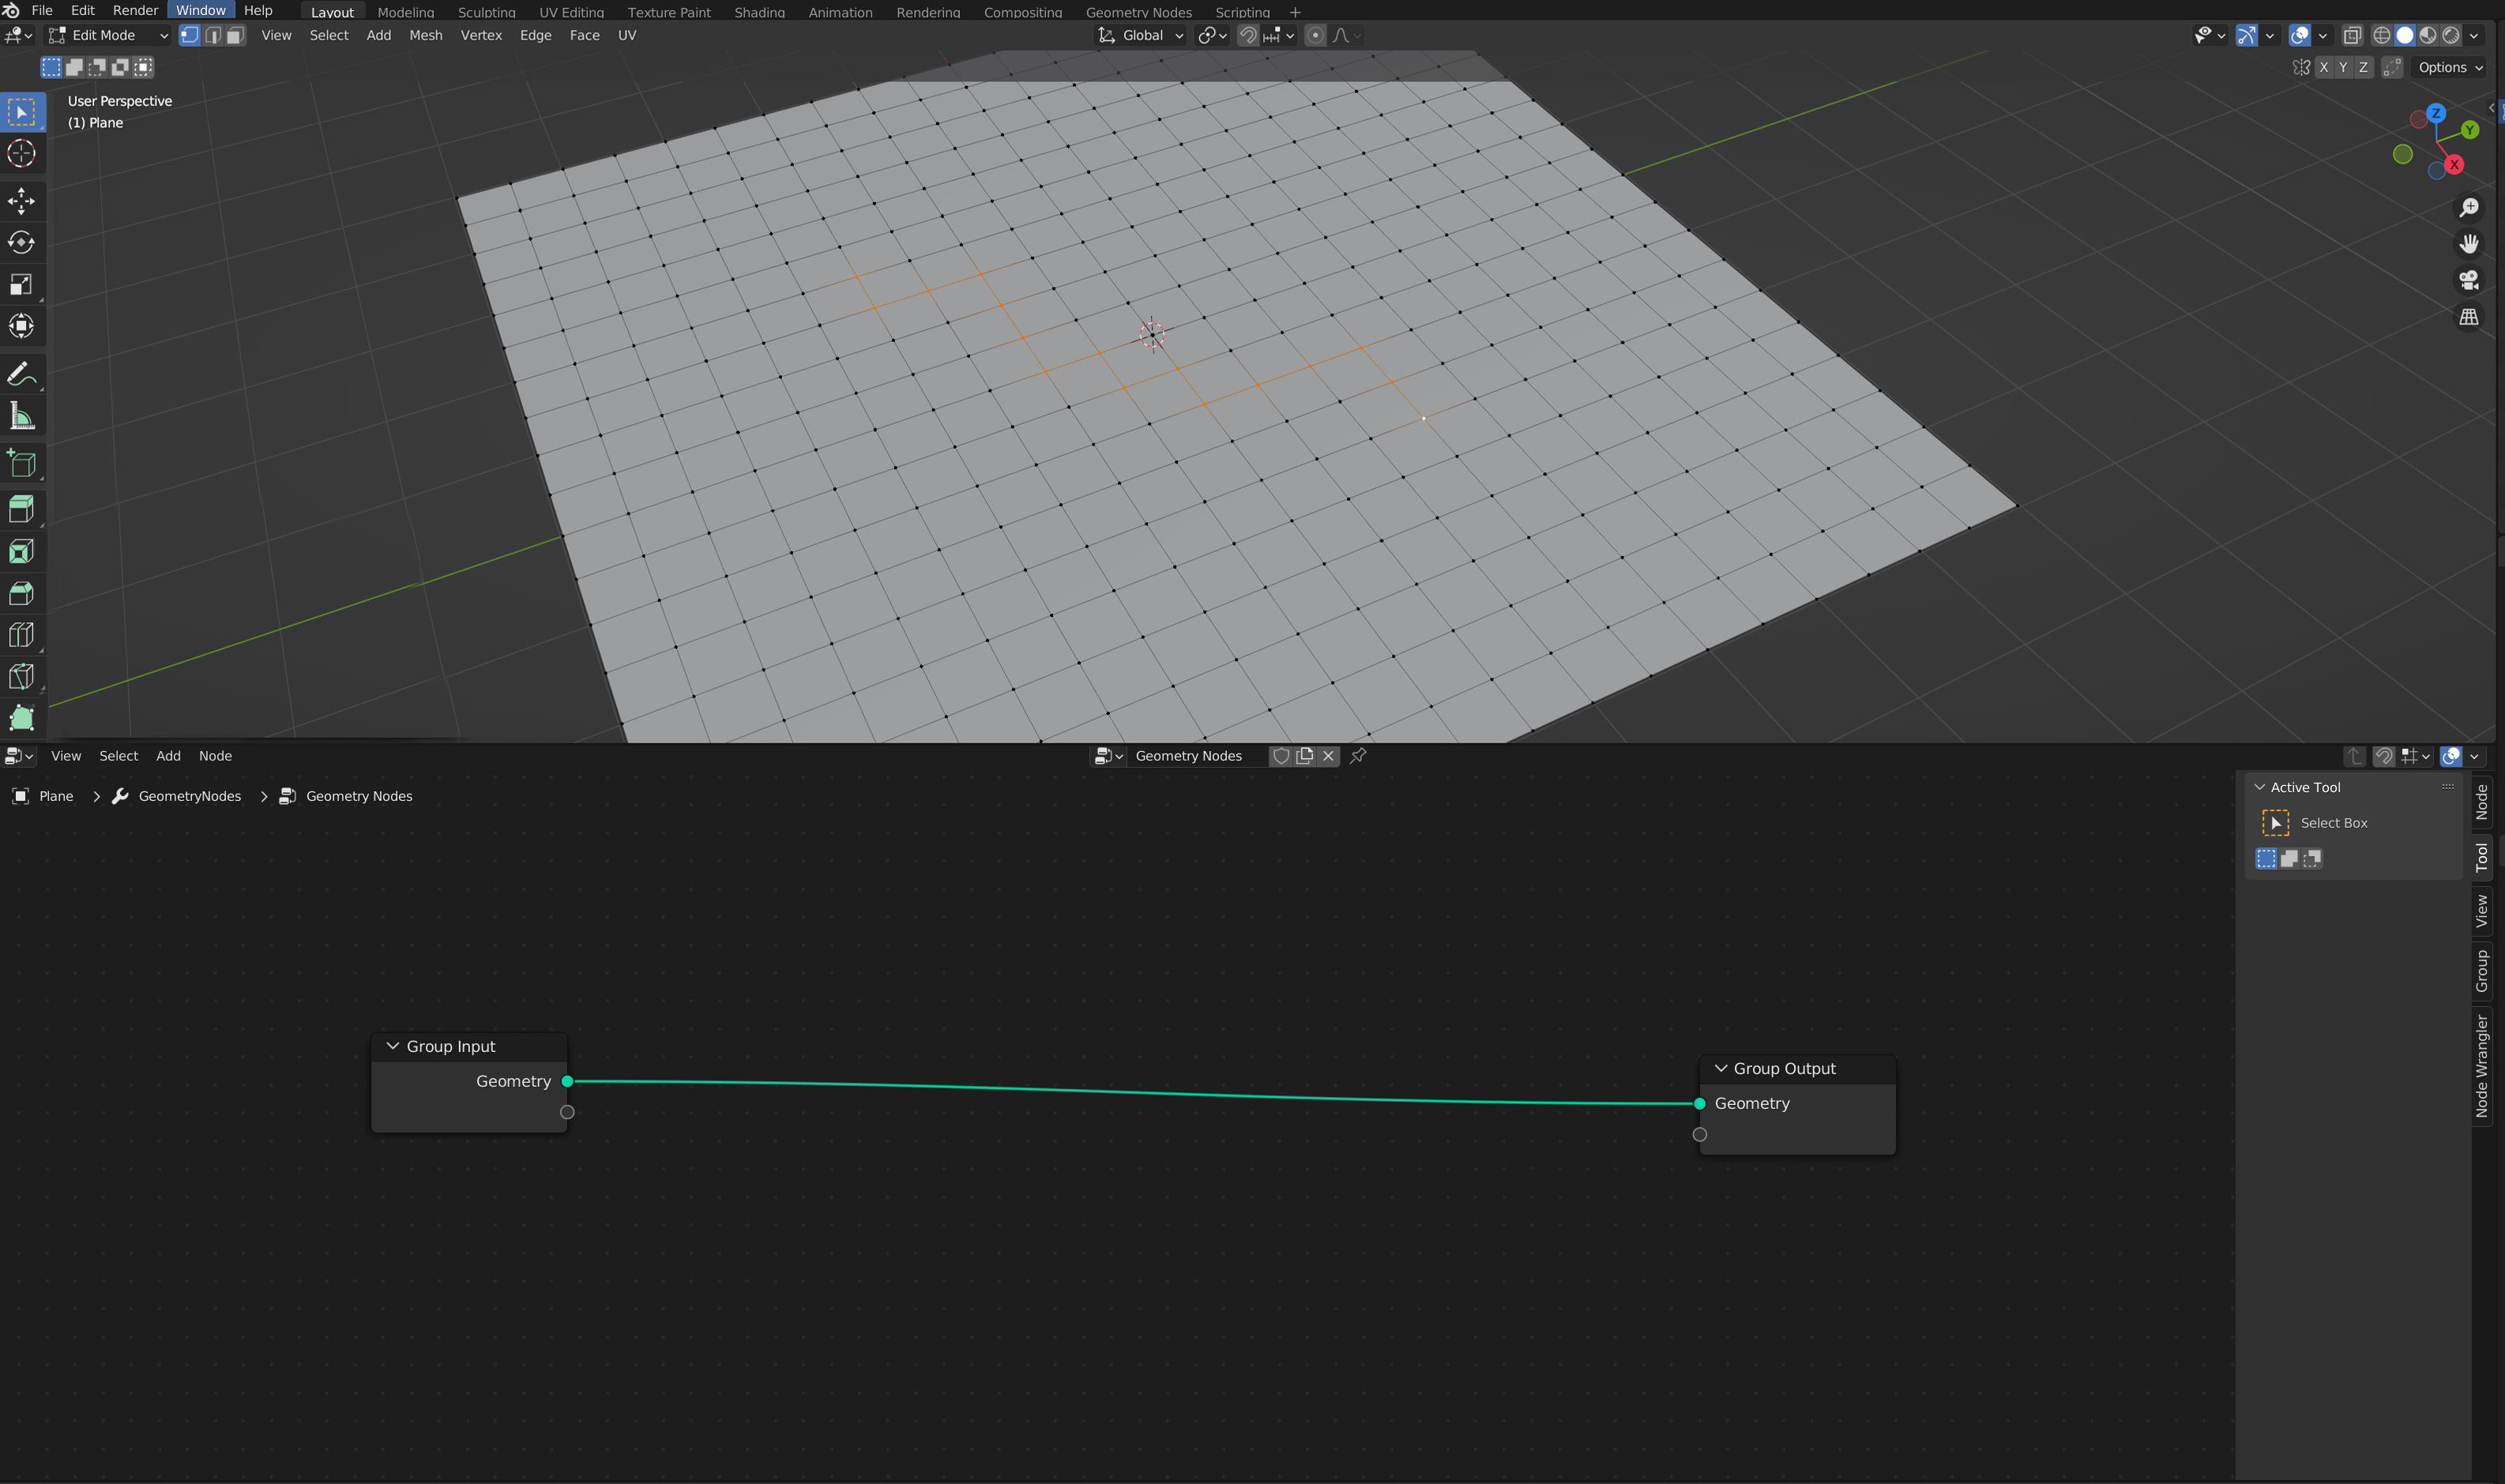Click the fake user shield icon
Image resolution: width=2505 pixels, height=1484 pixels.
[1281, 756]
